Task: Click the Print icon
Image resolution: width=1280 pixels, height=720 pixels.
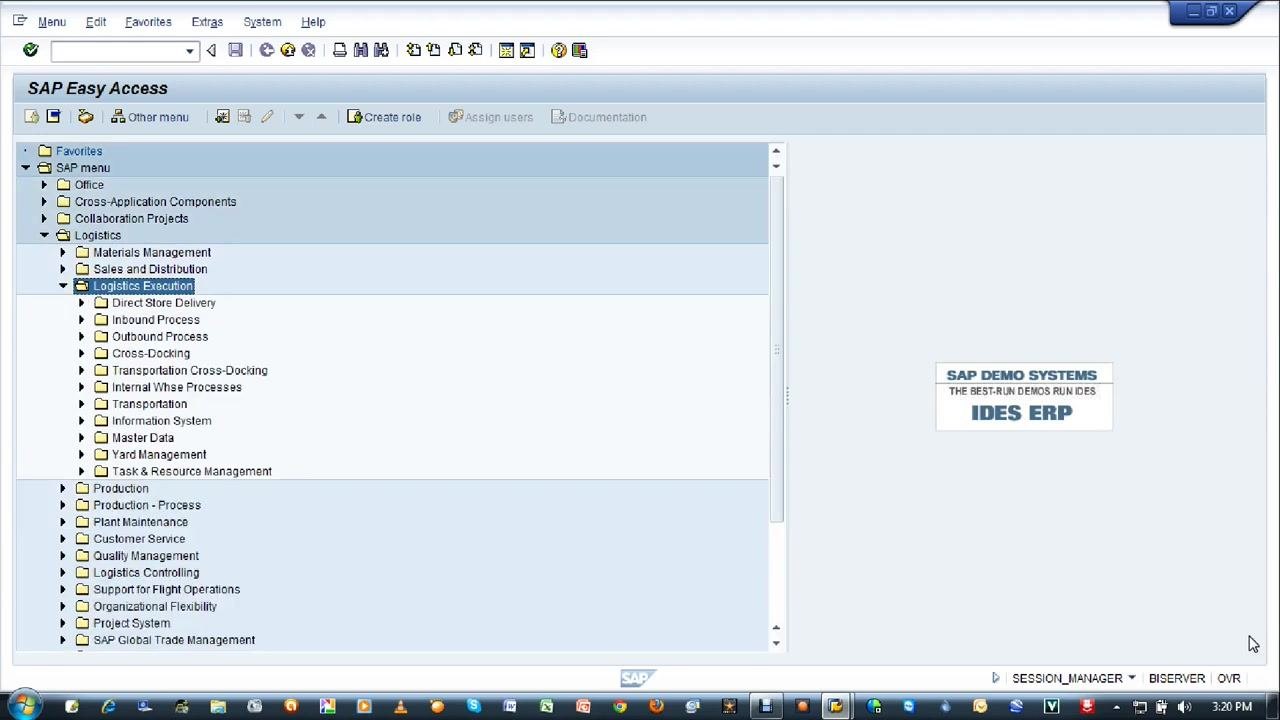Action: 340,50
